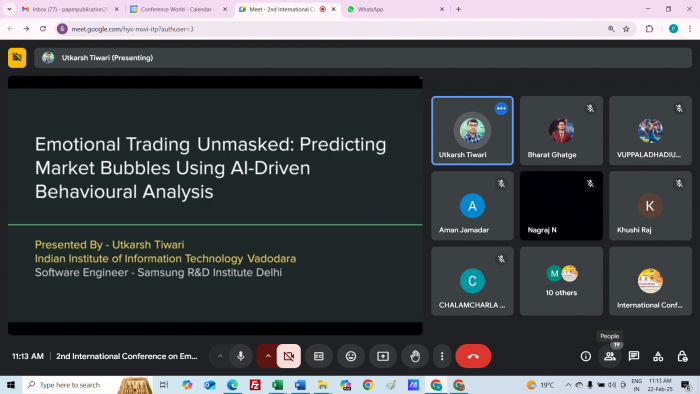This screenshot has width=700, height=394.
Task: Send a reaction emoji
Action: click(350, 356)
